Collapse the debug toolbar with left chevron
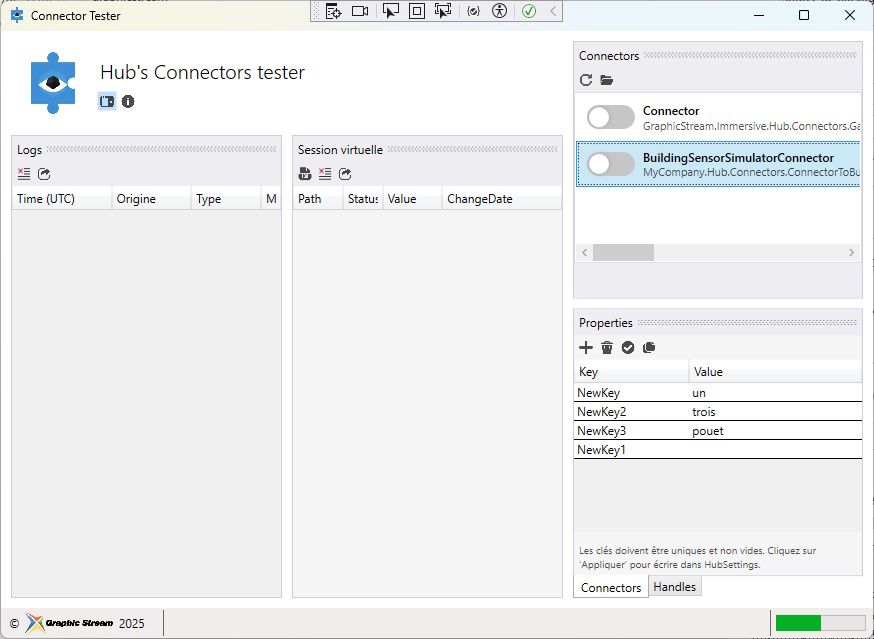The width and height of the screenshot is (874, 639). click(553, 11)
